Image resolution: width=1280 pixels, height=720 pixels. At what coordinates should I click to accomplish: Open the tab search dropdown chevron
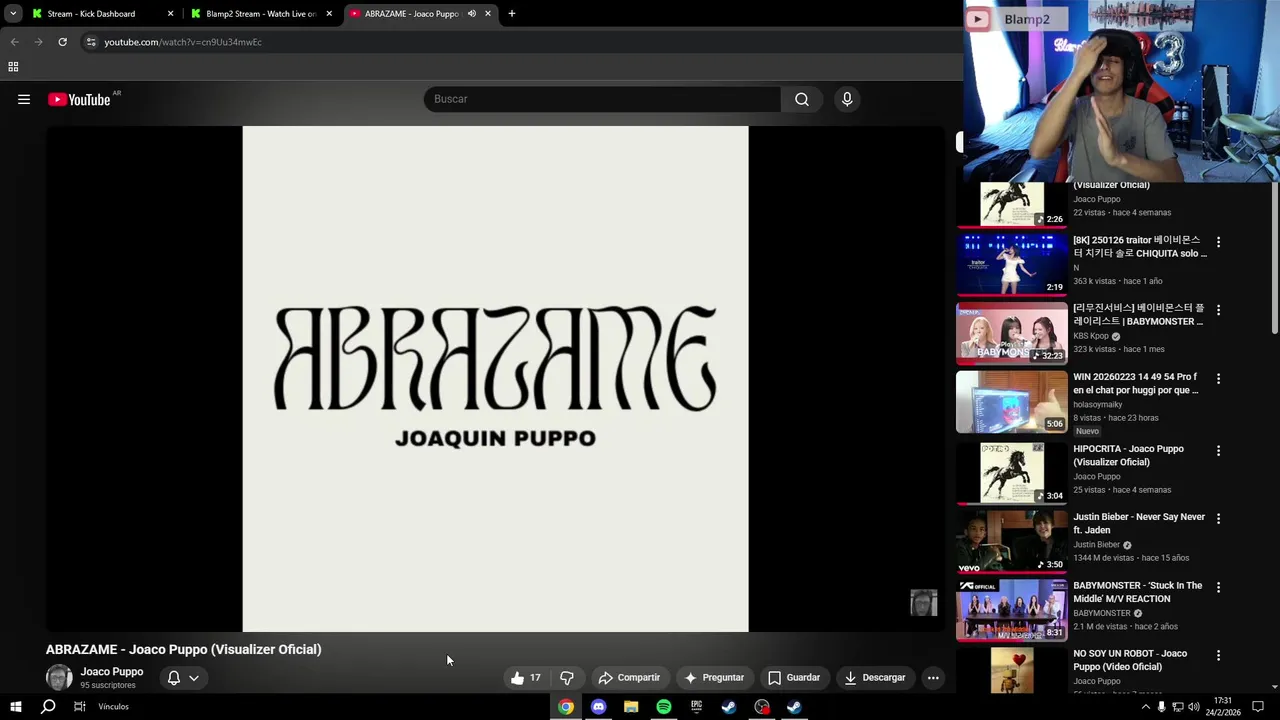coord(13,14)
